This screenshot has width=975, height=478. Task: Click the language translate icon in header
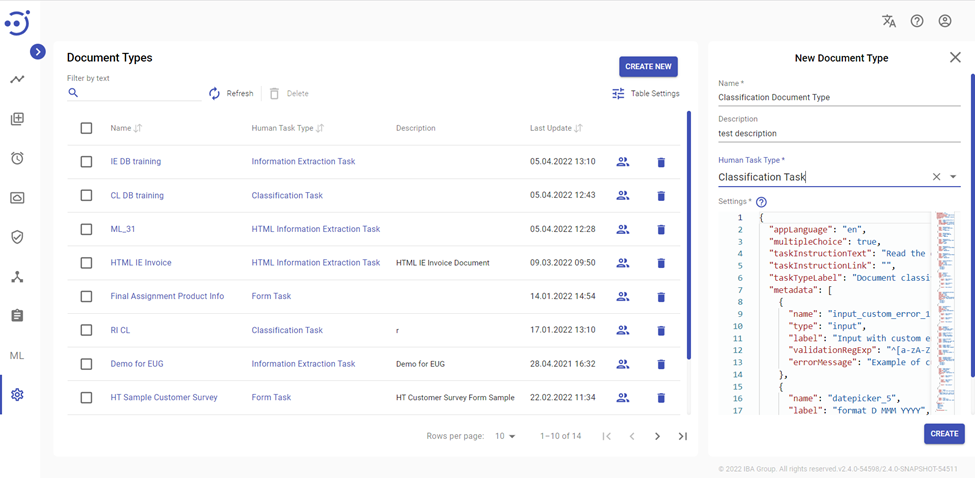[888, 21]
